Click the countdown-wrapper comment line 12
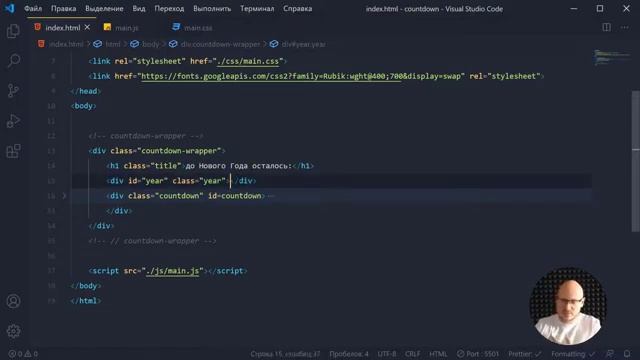The width and height of the screenshot is (640, 360). tap(146, 136)
